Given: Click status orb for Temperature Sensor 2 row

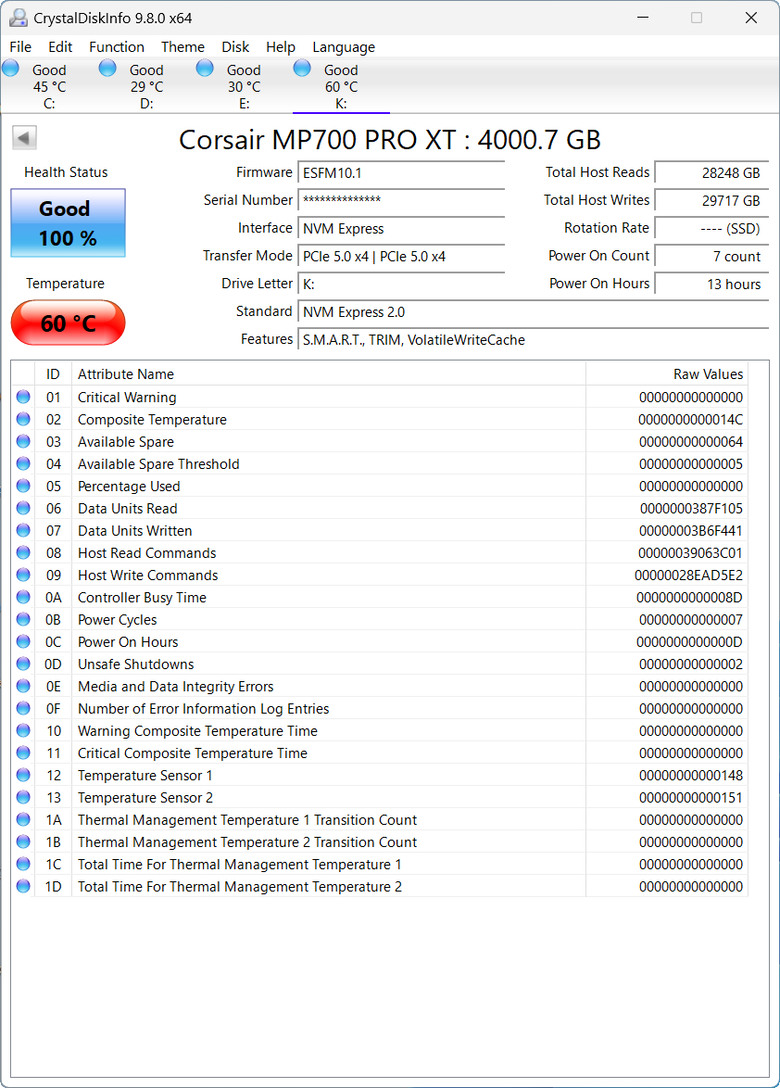Looking at the screenshot, I should 24,797.
